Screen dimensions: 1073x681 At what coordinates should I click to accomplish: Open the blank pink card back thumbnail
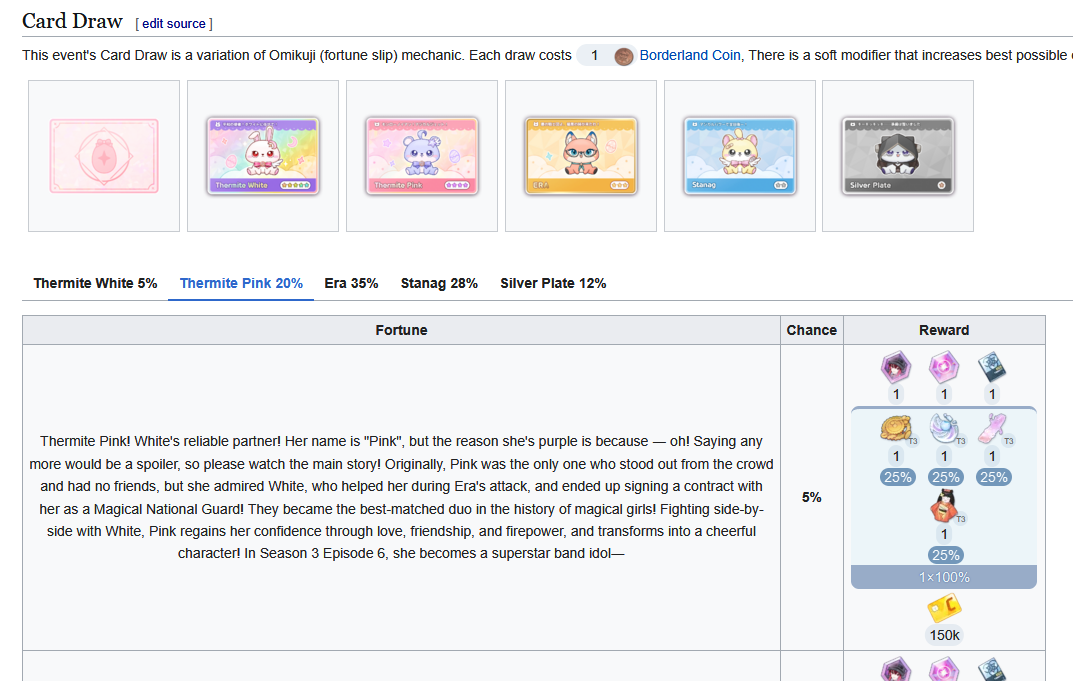(x=104, y=156)
